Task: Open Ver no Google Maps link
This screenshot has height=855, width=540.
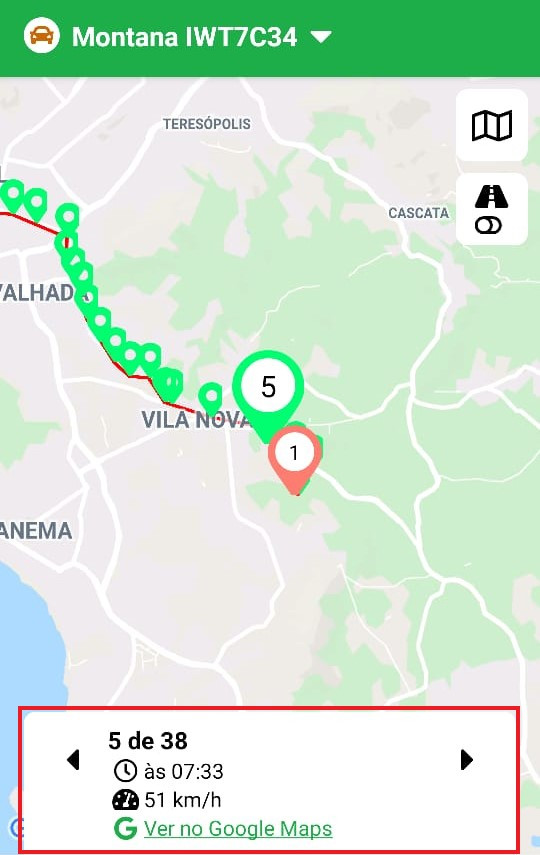Action: click(x=238, y=829)
